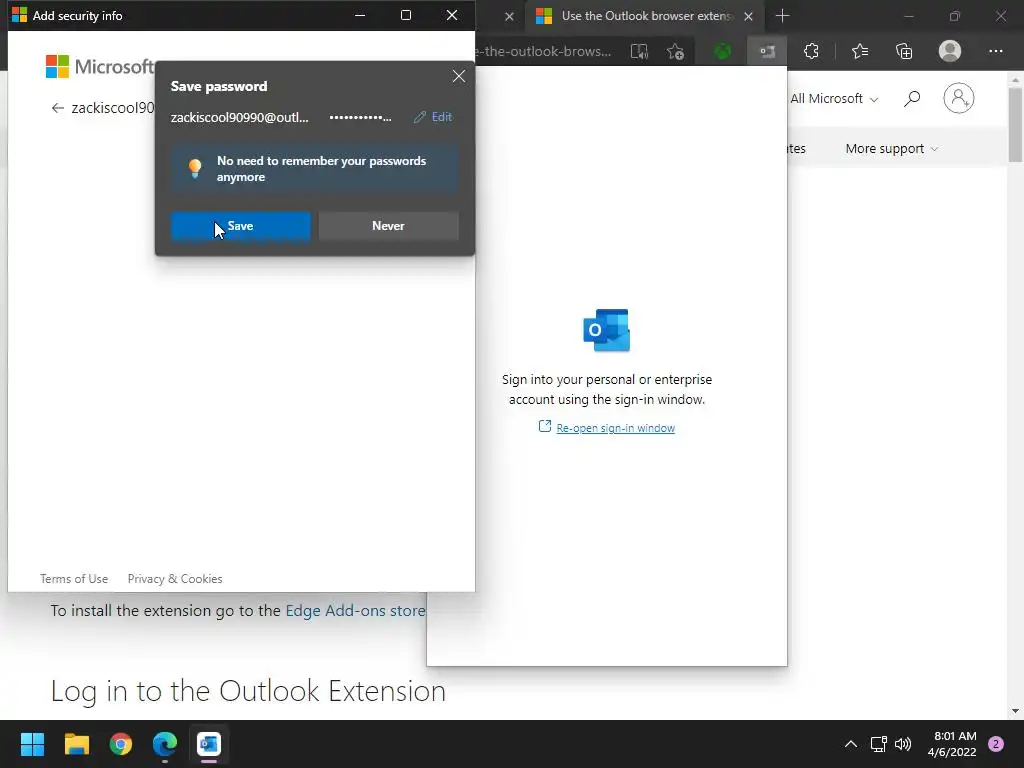The image size is (1024, 768).
Task: Open the page search magnifier
Action: tap(912, 99)
